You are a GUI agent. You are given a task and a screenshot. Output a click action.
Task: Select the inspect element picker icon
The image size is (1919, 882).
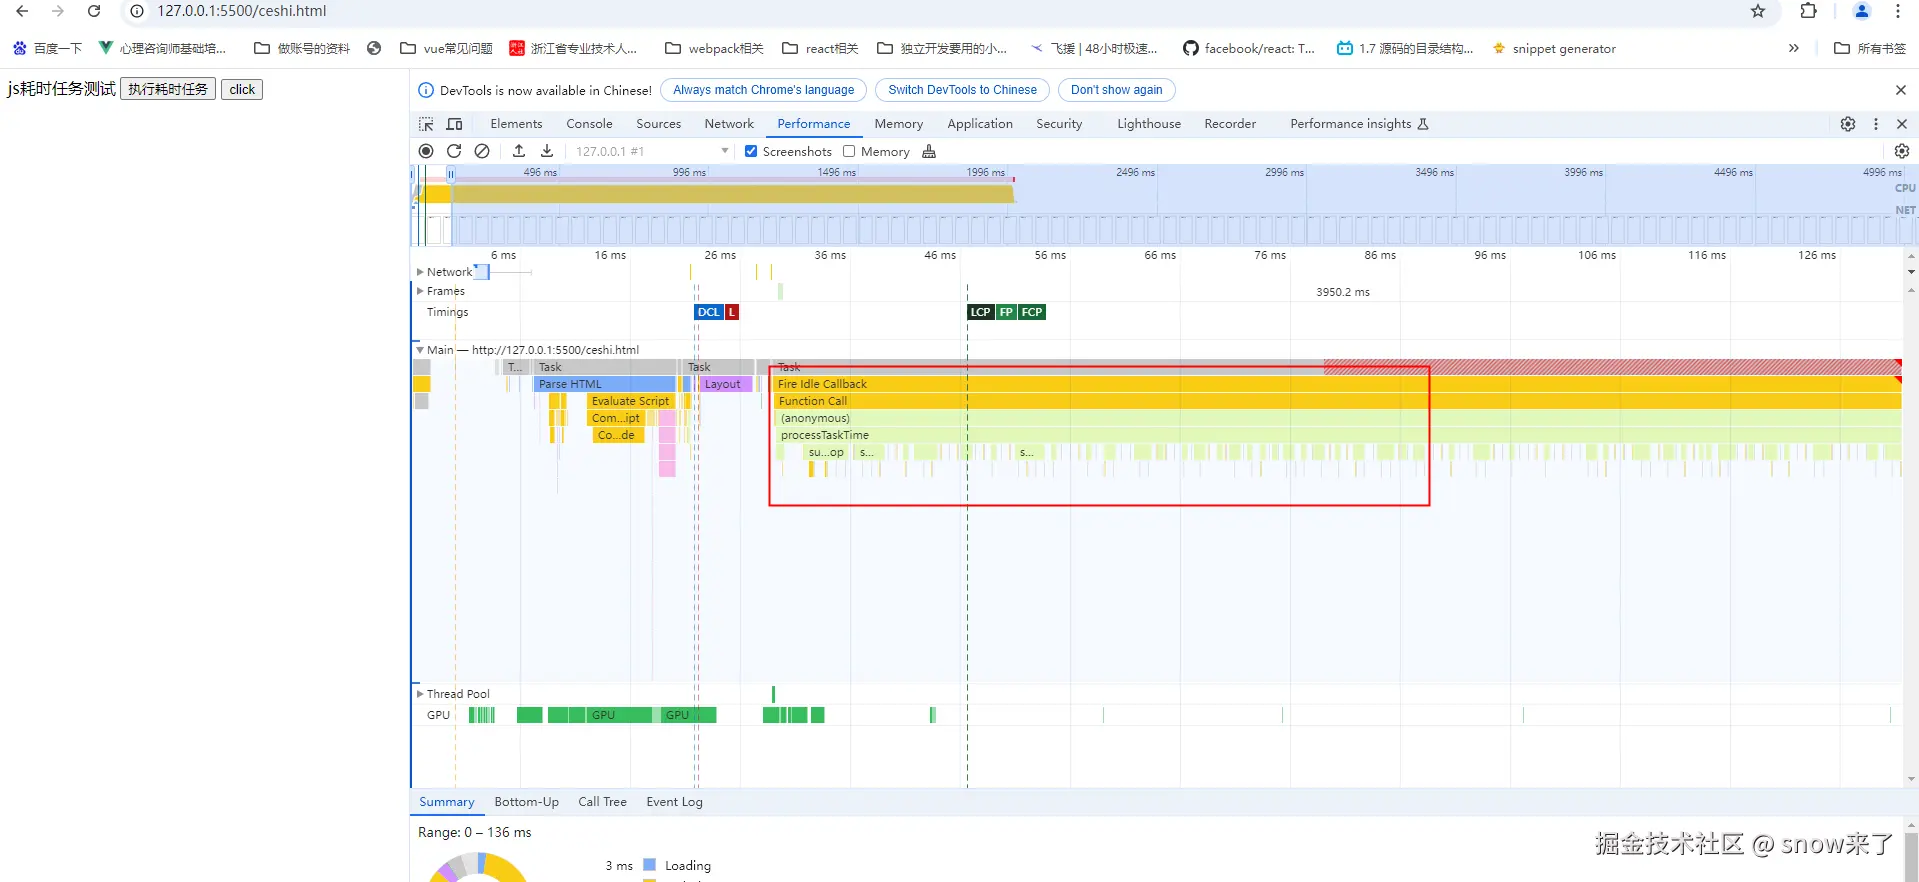pos(427,124)
